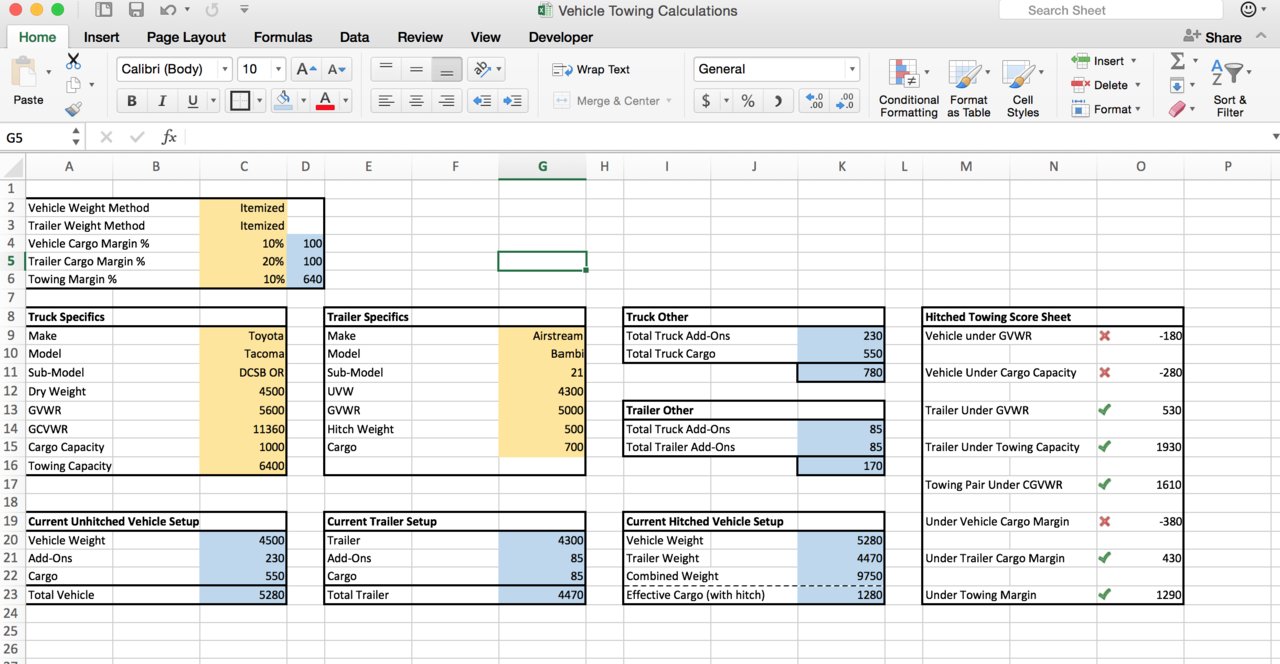Apply currency format with dollar button
This screenshot has width=1280, height=664.
(x=706, y=101)
